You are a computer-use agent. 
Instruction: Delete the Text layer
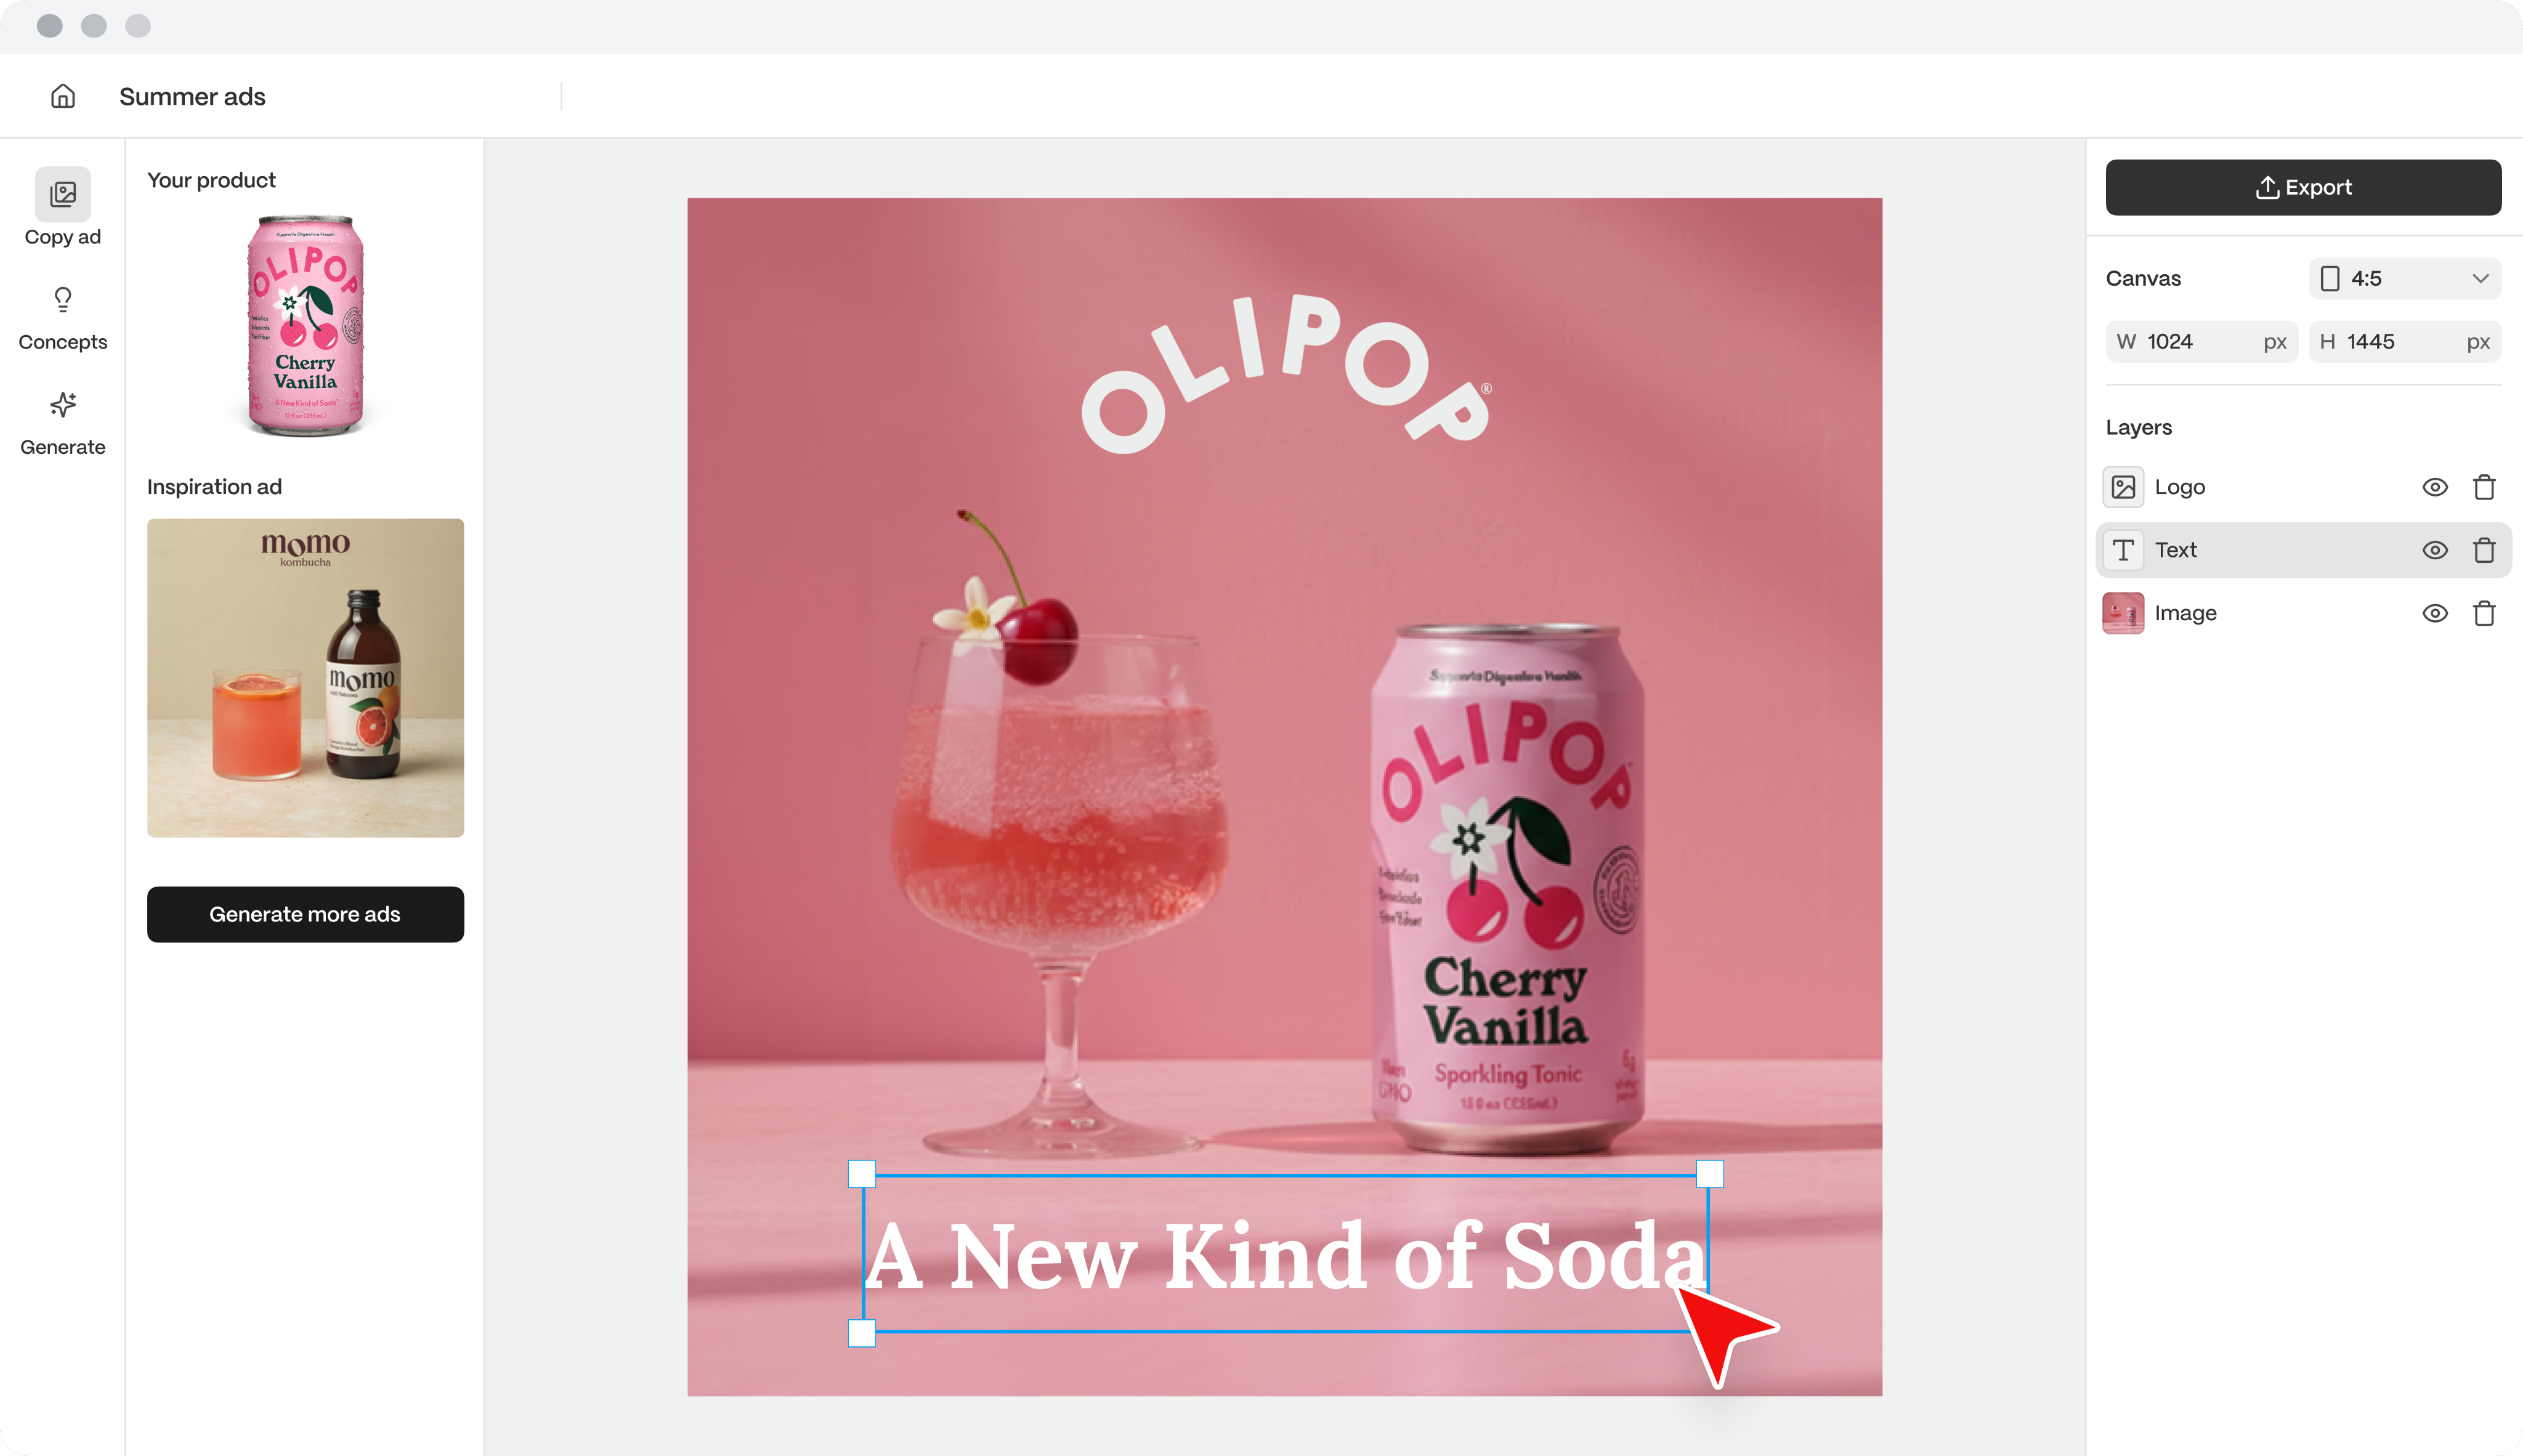click(2484, 550)
